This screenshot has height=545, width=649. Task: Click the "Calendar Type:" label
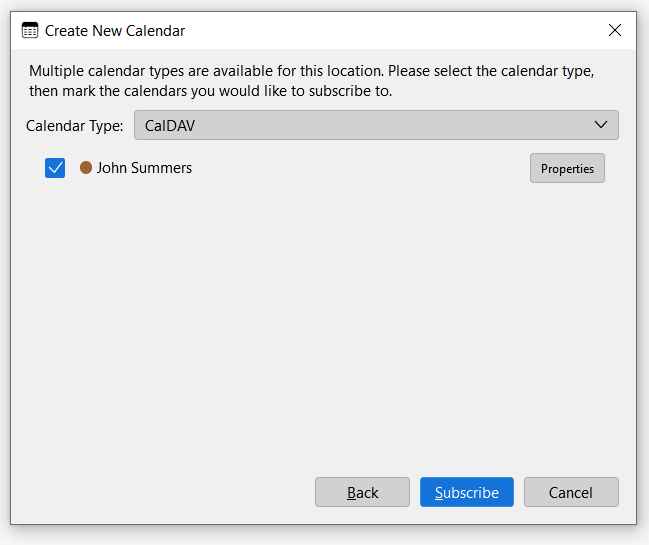tap(75, 125)
